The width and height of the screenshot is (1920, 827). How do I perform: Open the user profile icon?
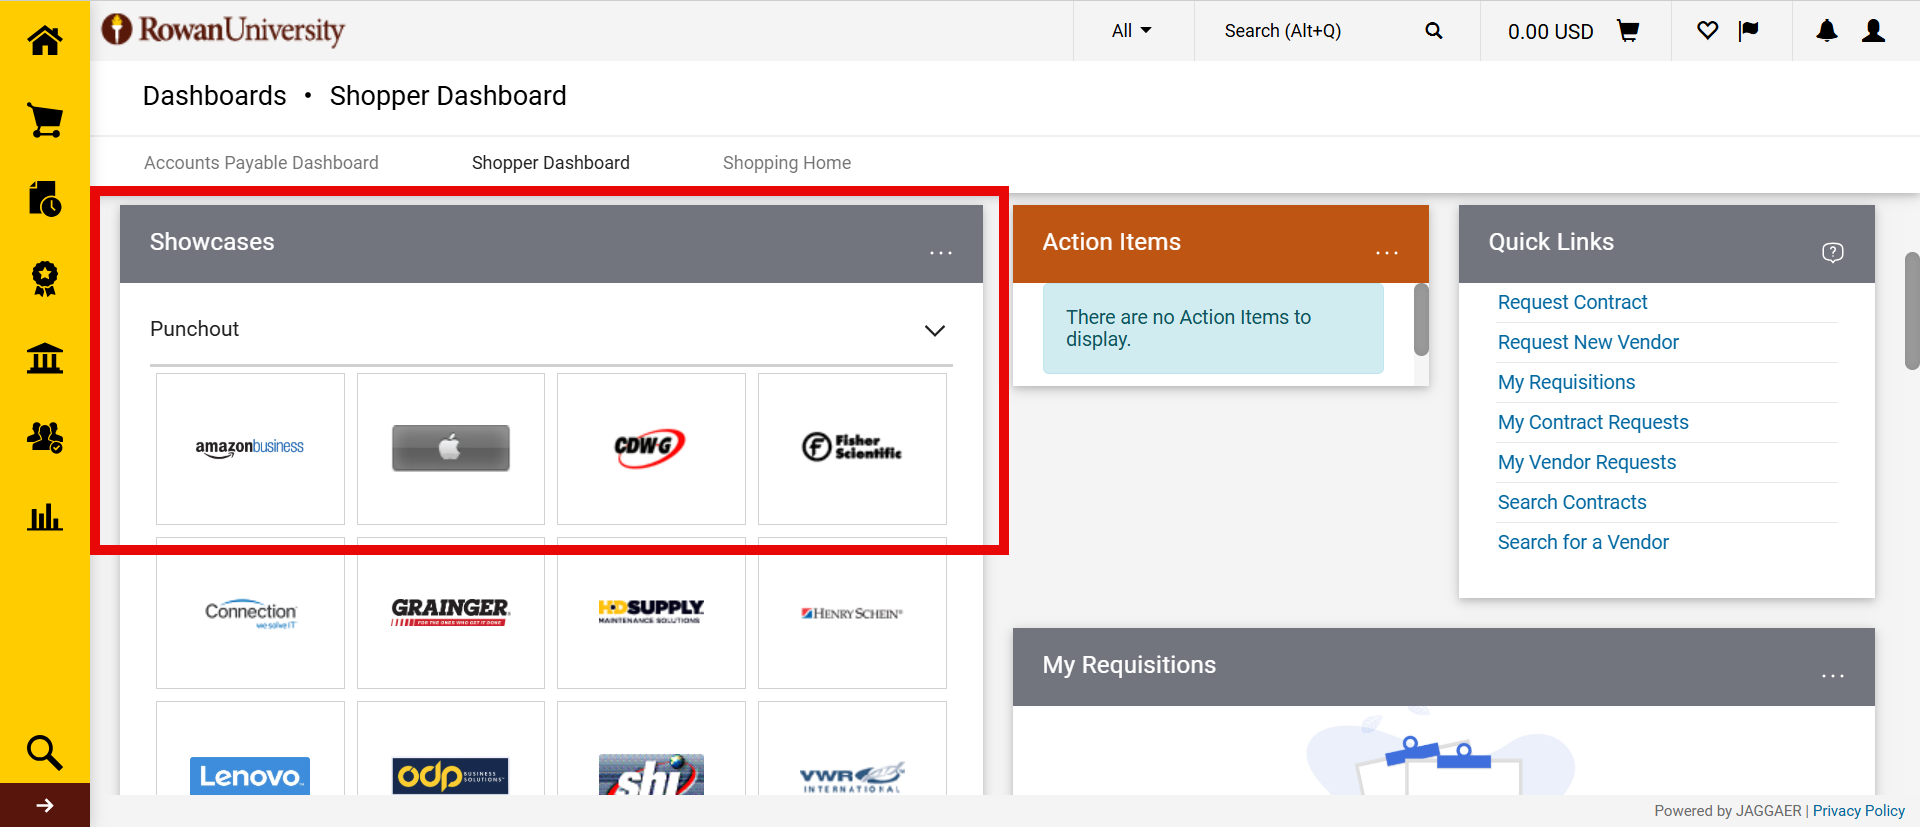1873,31
